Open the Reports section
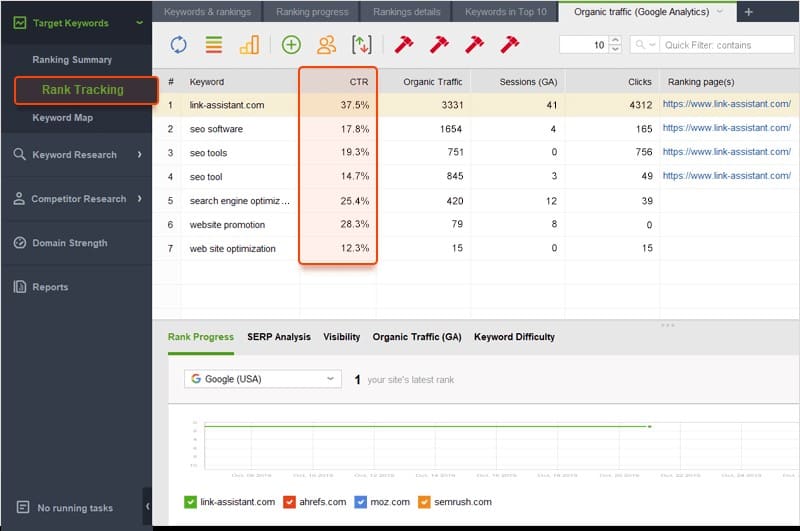Viewport: 800px width, 531px height. pos(50,287)
